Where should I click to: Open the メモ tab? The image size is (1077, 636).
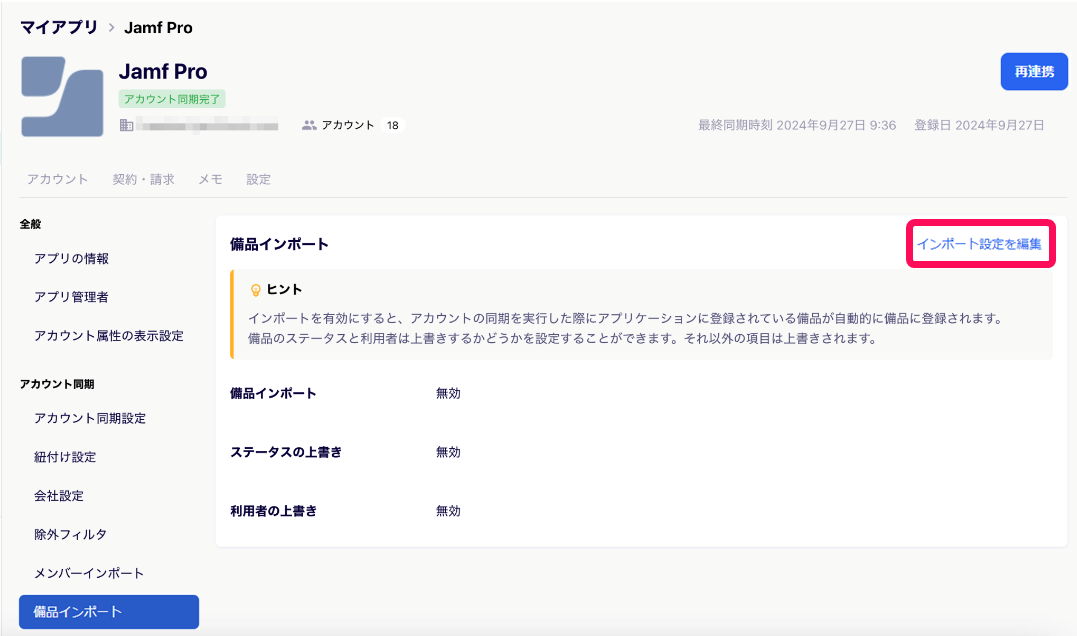pyautogui.click(x=210, y=179)
